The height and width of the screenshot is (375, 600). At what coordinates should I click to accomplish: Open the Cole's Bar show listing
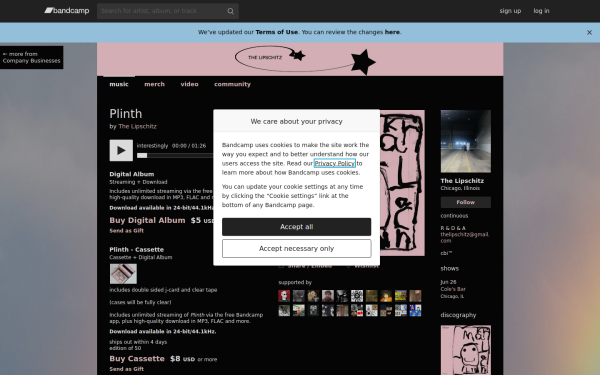[453, 289]
